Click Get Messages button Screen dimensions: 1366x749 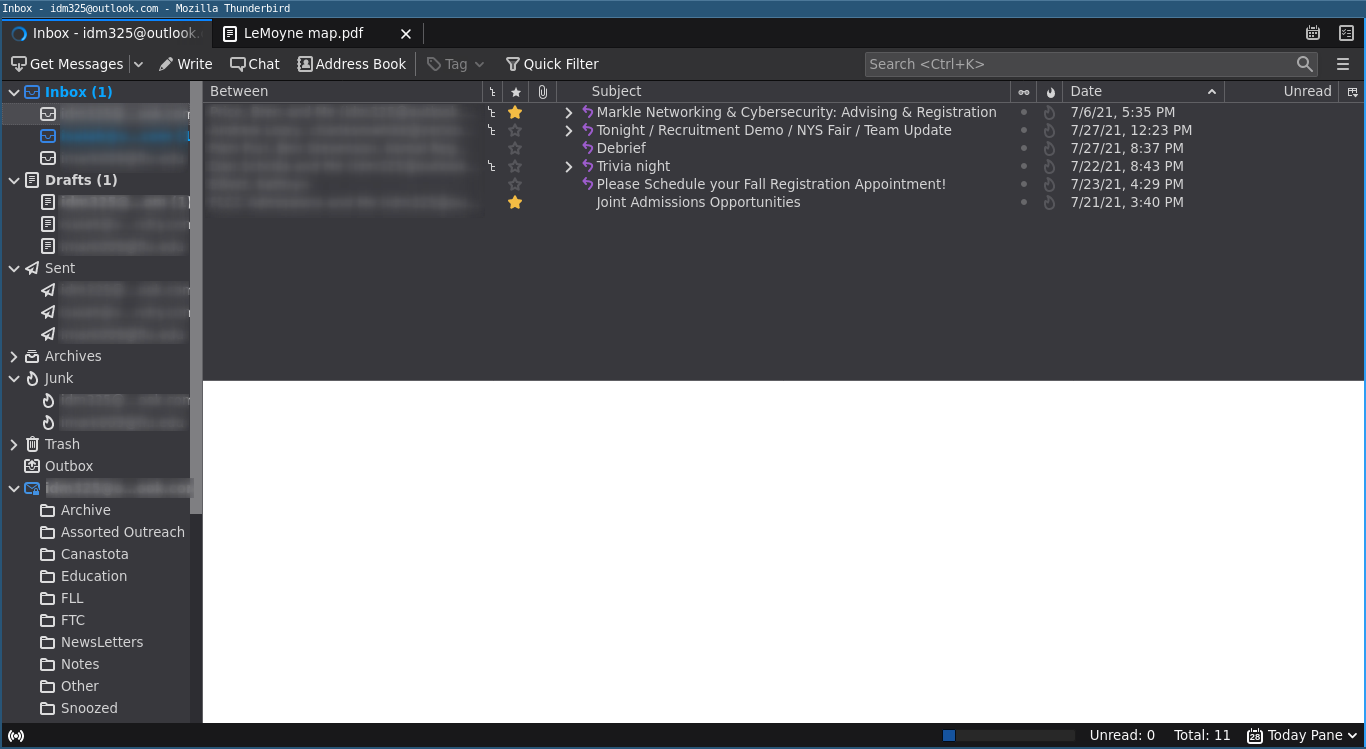67,64
